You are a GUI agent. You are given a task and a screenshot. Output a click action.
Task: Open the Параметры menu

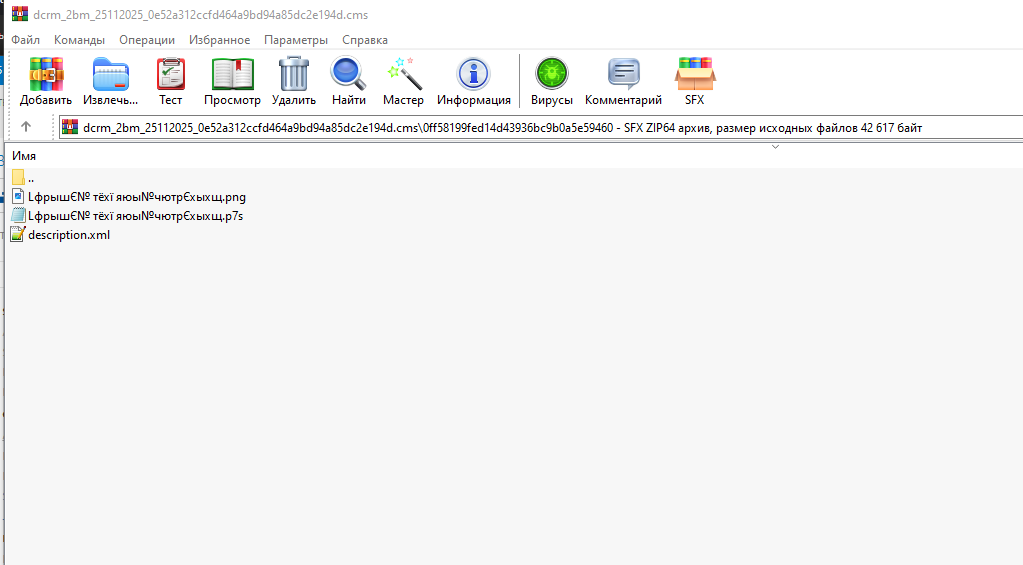[x=296, y=40]
